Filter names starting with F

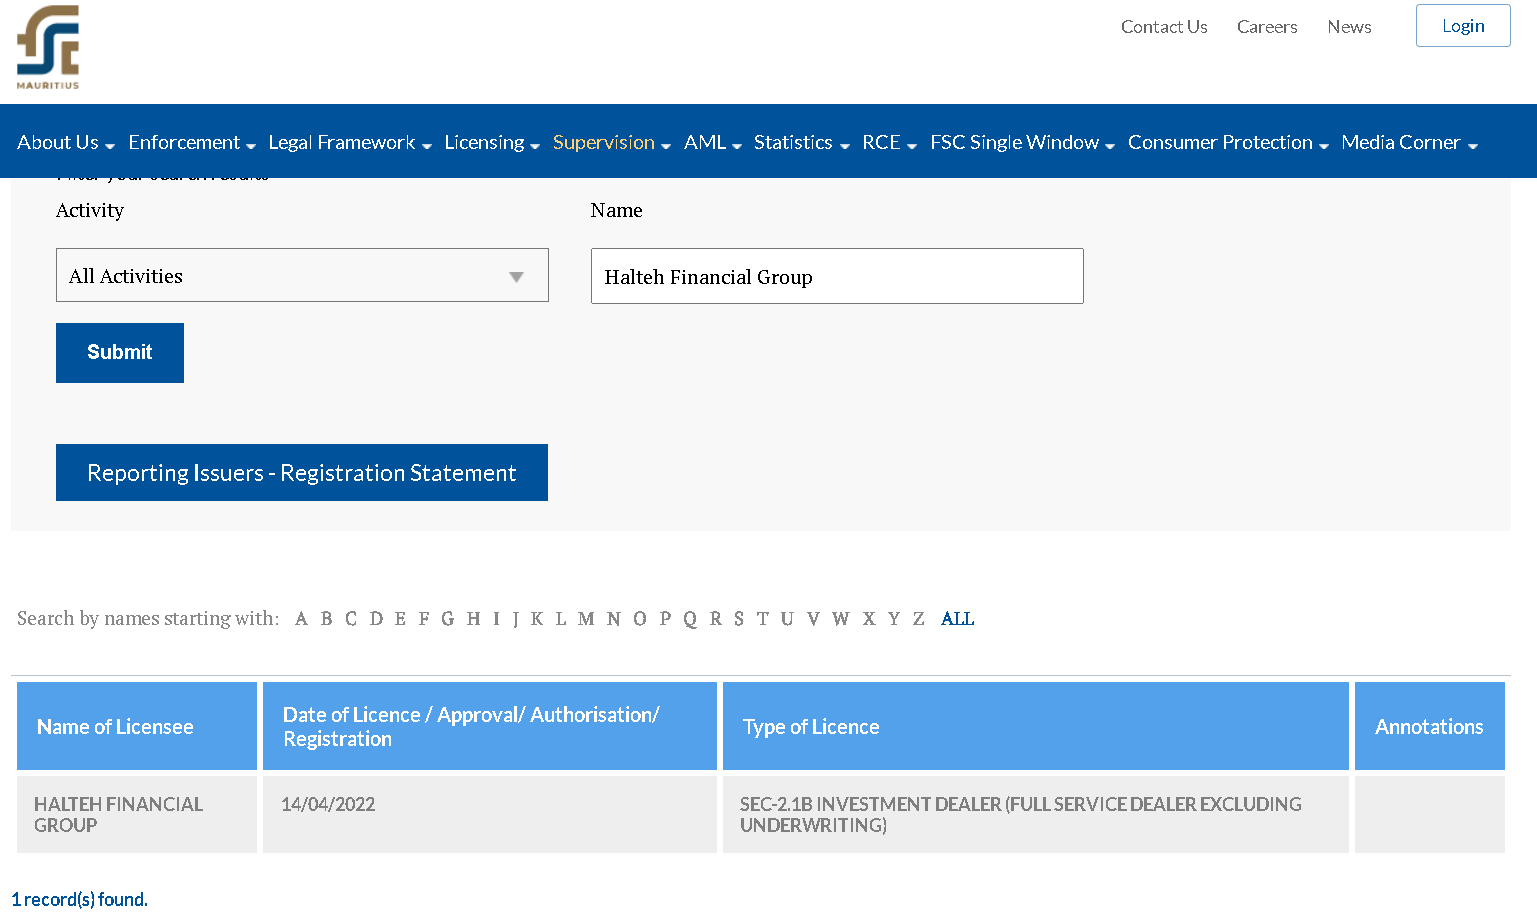point(424,619)
